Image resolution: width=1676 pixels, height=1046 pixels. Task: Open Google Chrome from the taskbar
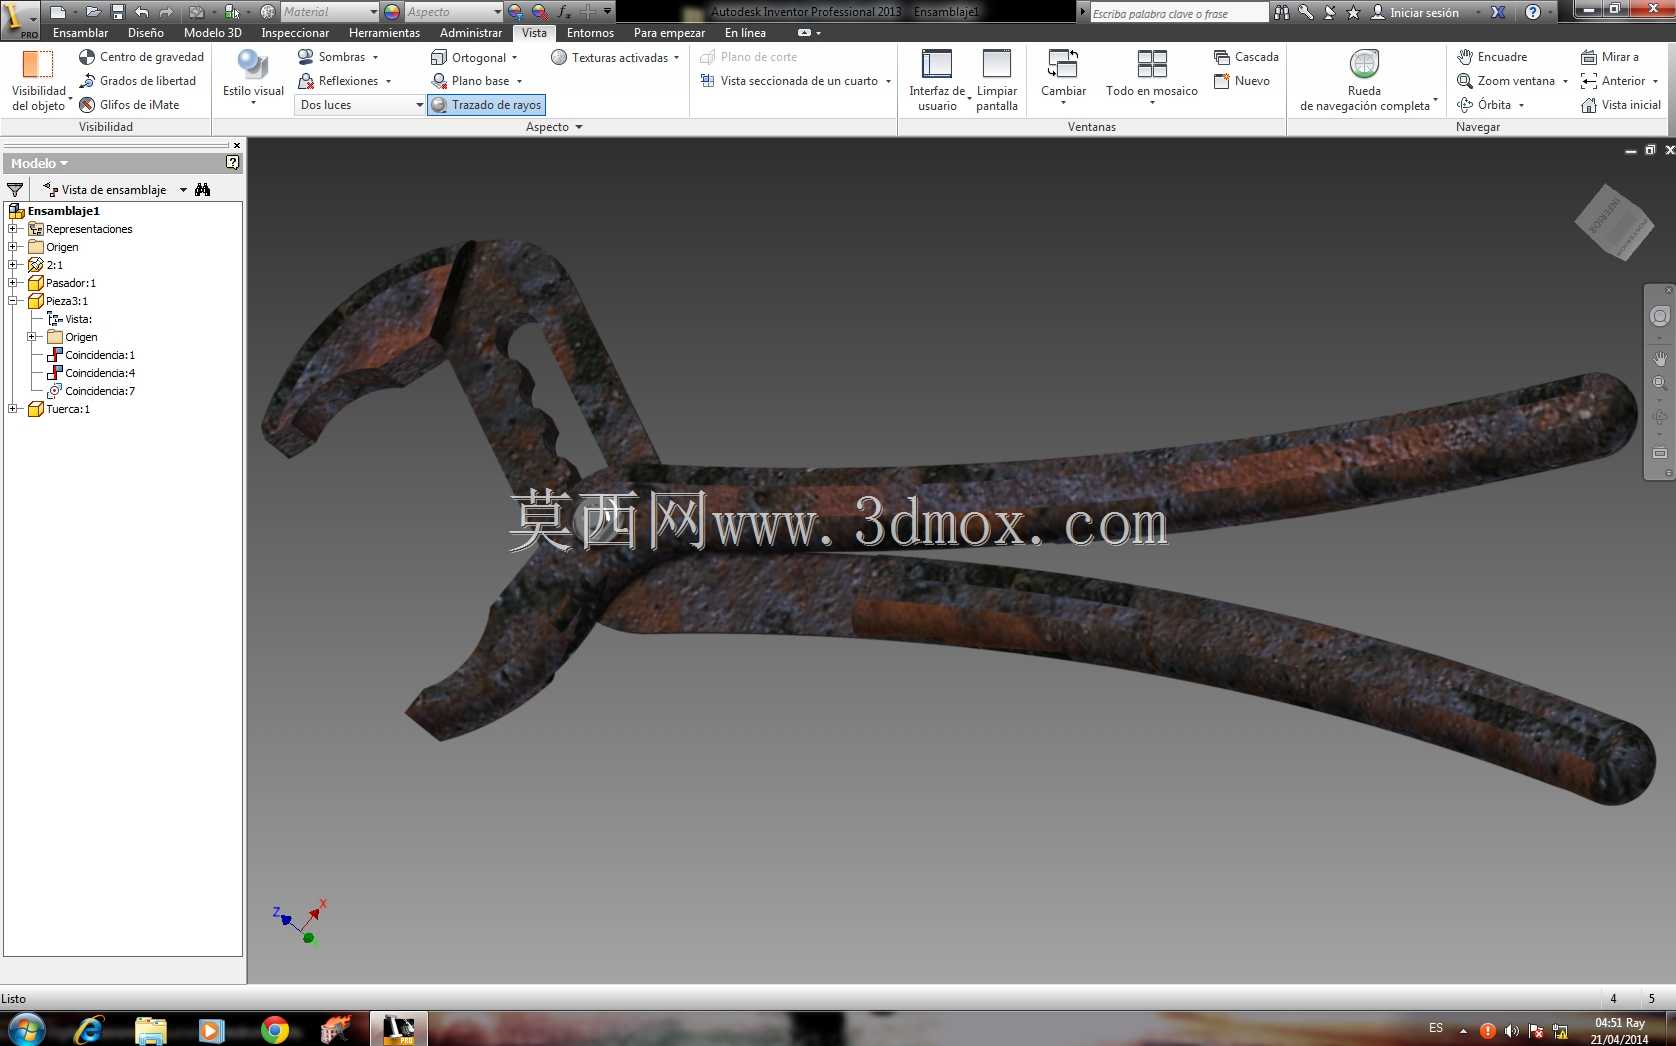coord(274,1029)
